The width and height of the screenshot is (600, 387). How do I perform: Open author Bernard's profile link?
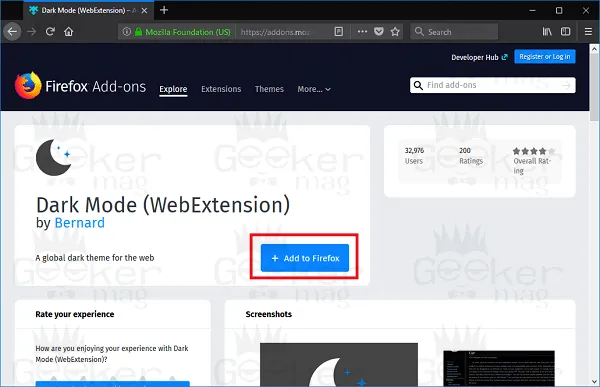click(x=80, y=223)
